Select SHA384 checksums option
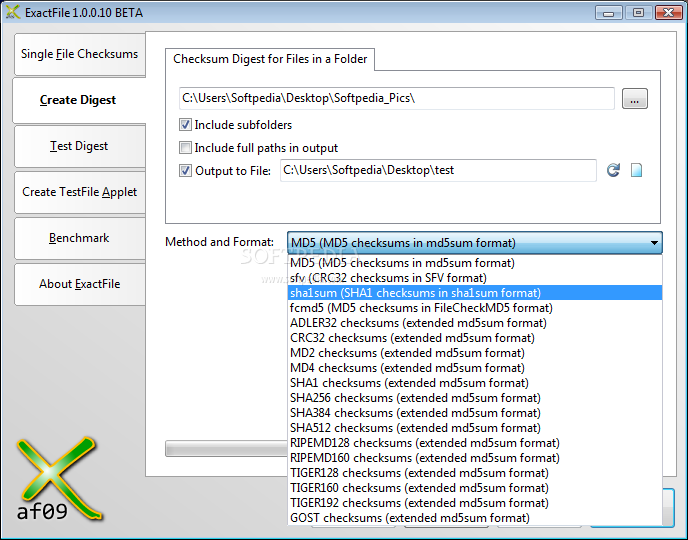The image size is (688, 540). coord(475,413)
